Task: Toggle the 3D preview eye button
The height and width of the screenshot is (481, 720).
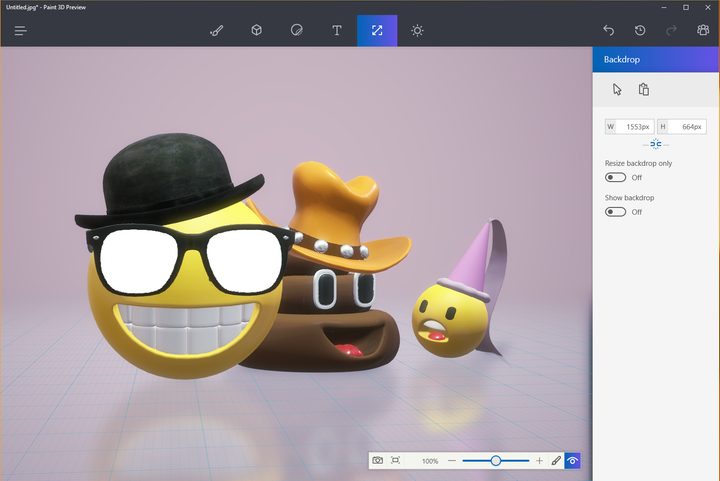Action: [x=572, y=460]
